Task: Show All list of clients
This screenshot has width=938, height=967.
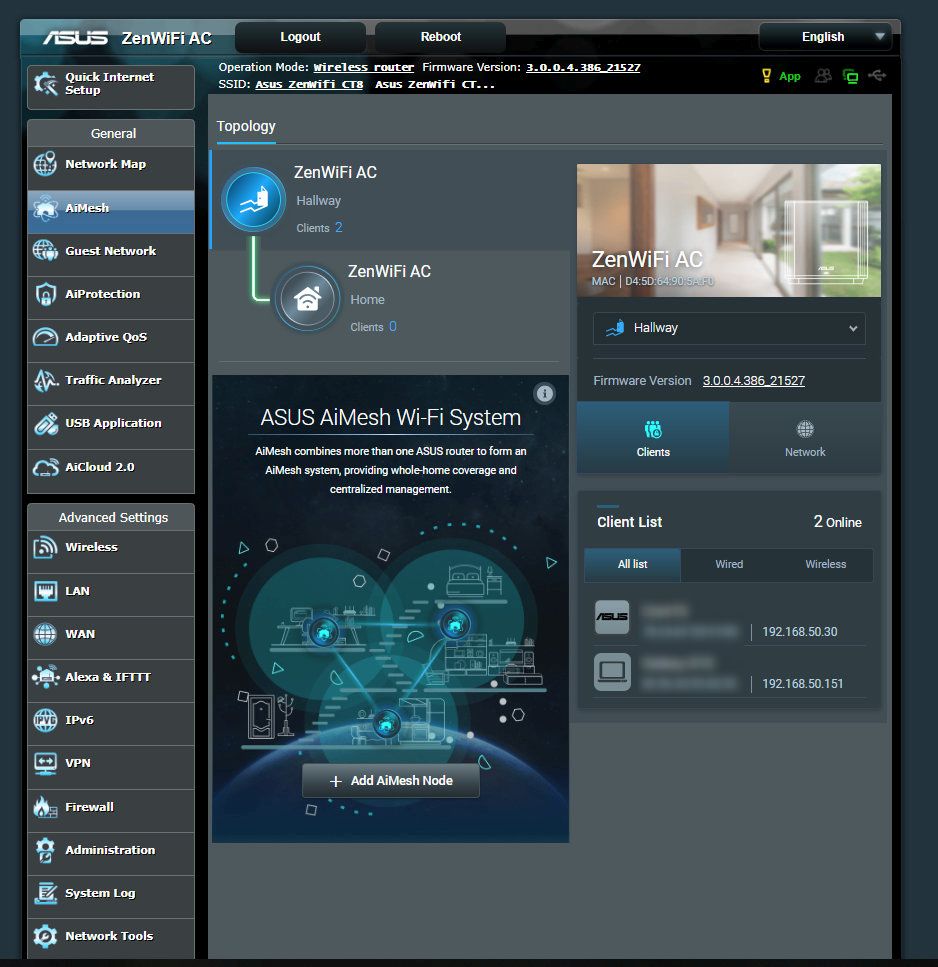Action: coord(632,564)
